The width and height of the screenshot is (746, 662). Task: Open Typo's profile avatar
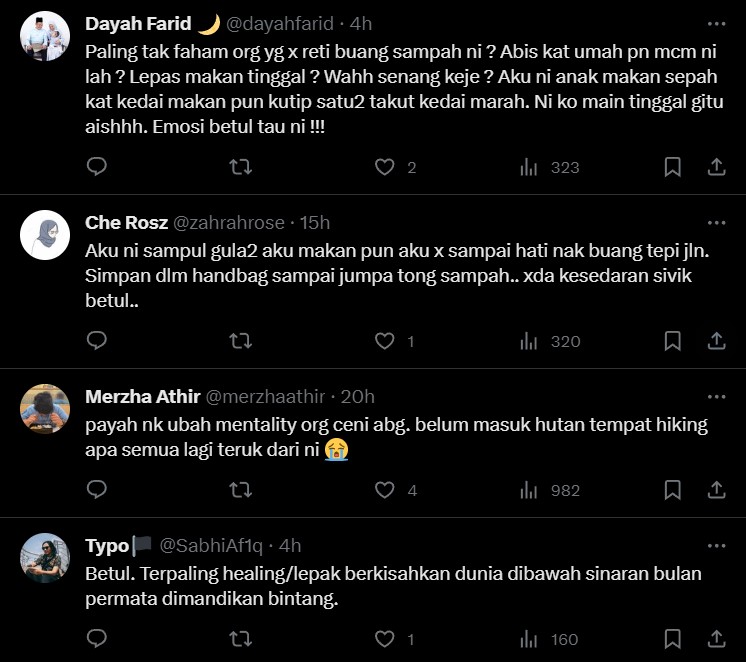pos(45,558)
